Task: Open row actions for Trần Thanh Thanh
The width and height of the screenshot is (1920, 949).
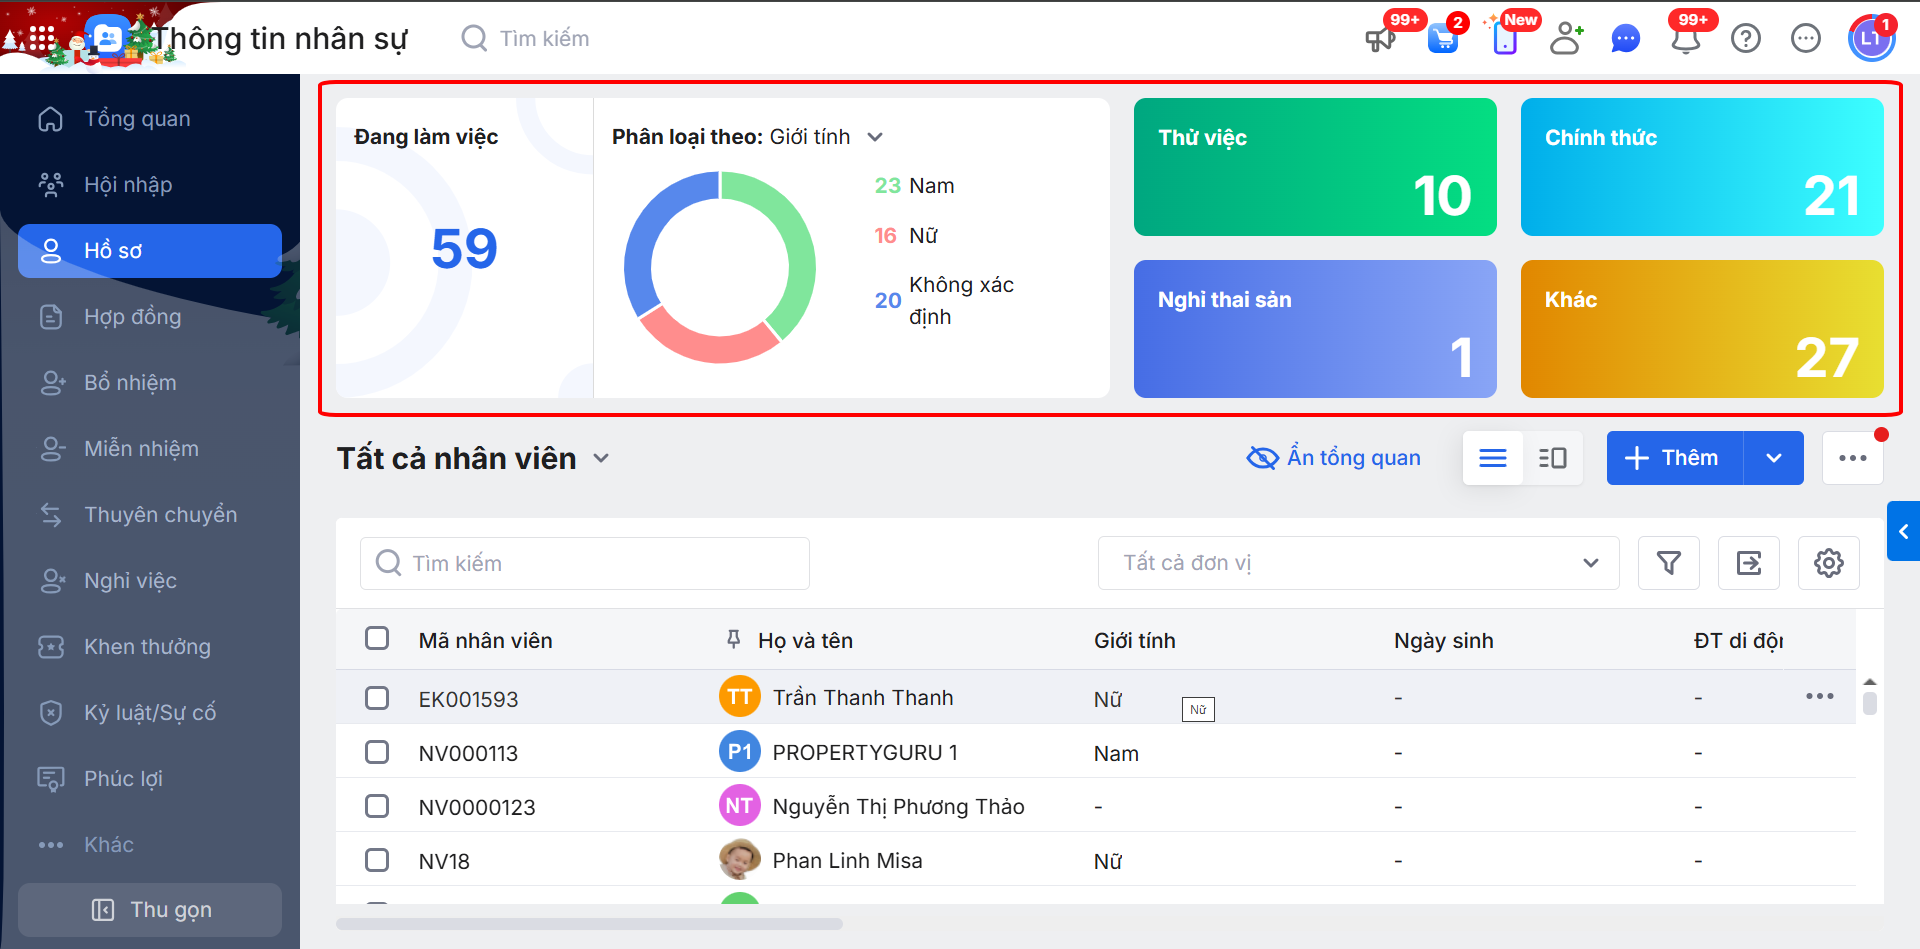Action: (1820, 696)
